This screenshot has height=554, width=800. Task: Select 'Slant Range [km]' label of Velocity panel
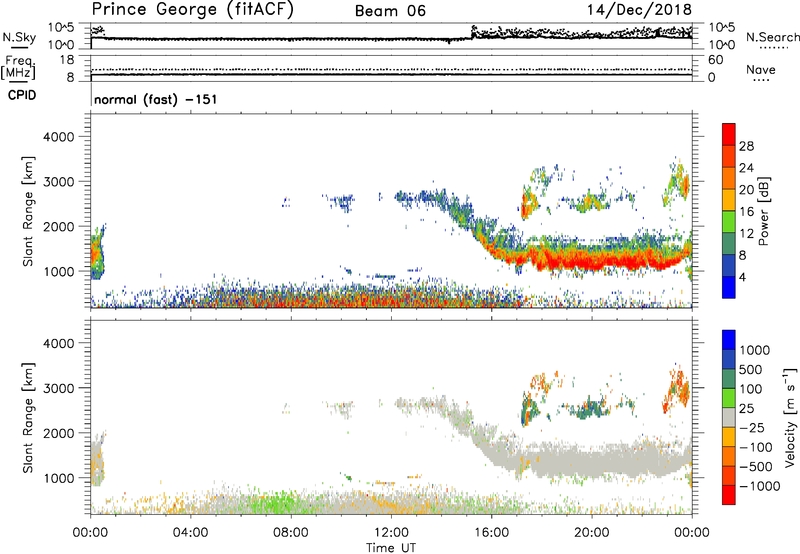click(28, 418)
